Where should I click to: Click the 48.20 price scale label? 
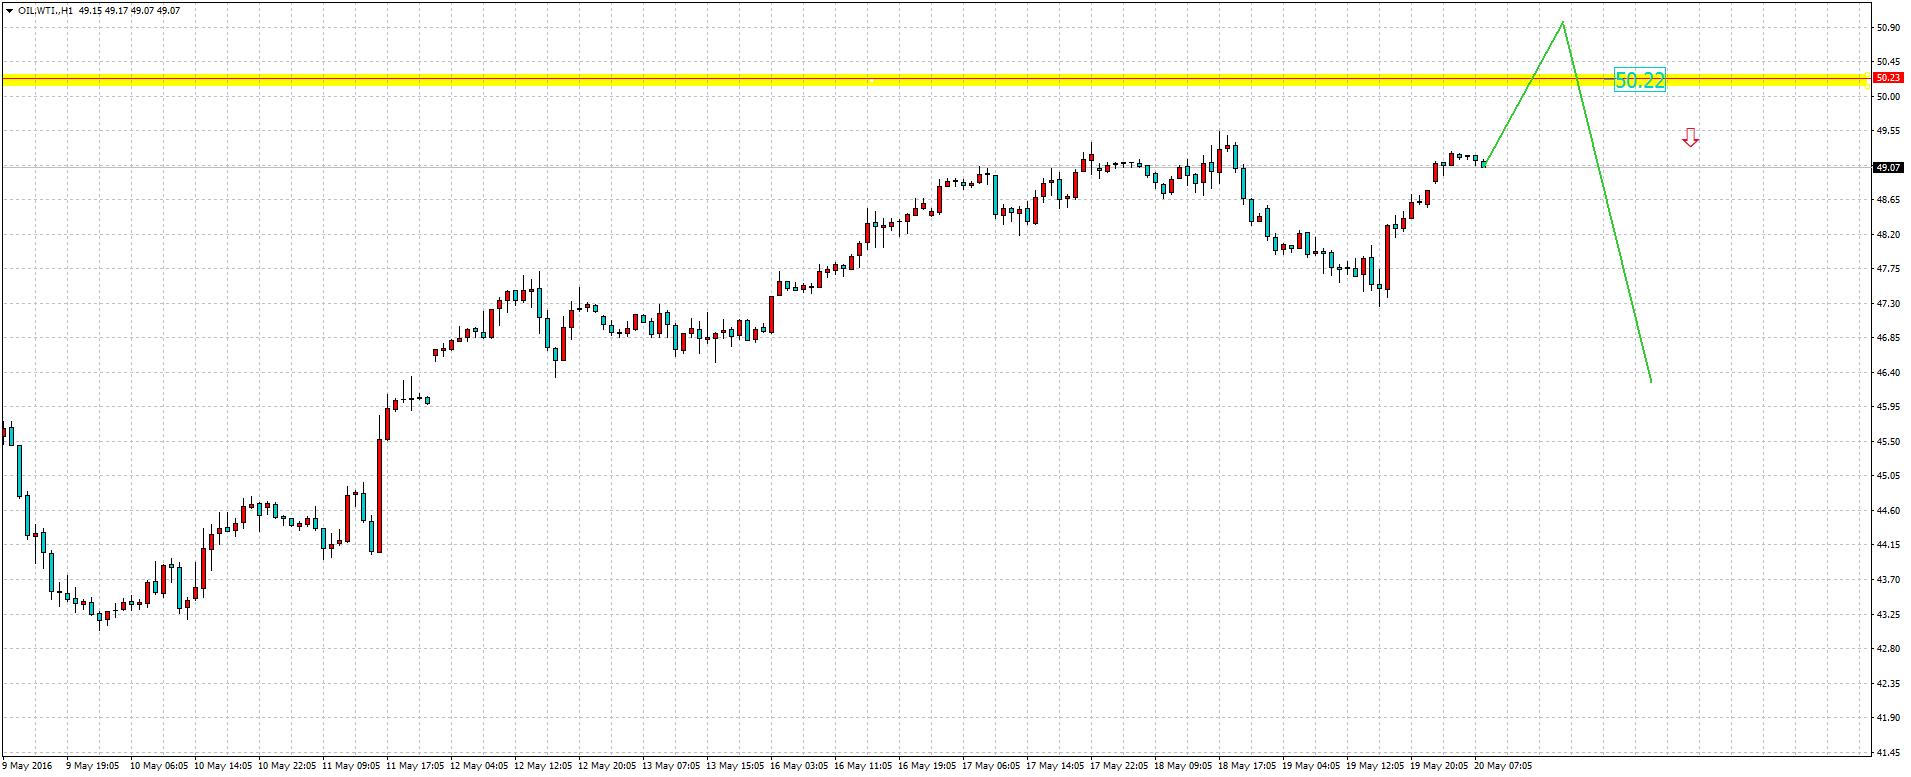click(1888, 235)
